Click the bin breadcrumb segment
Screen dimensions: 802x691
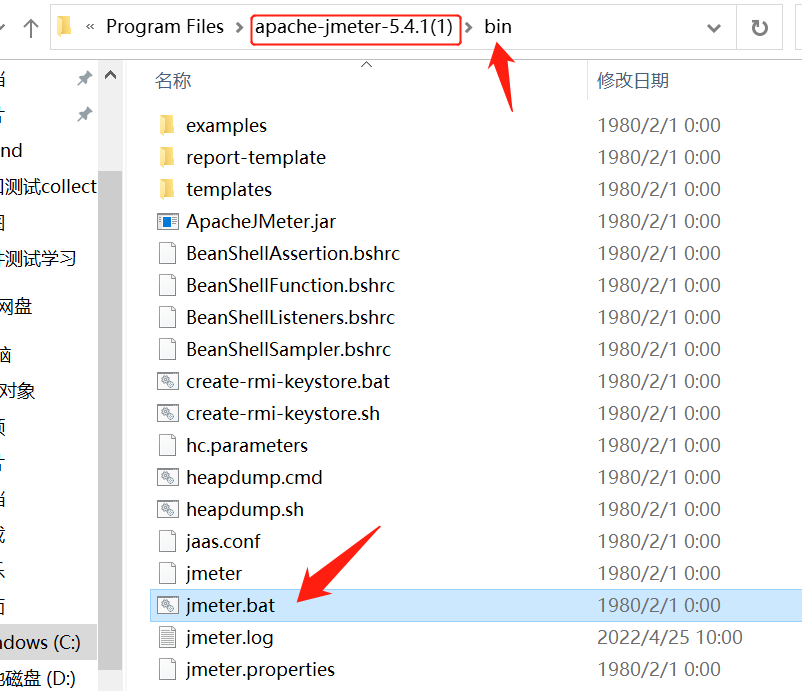pos(498,27)
